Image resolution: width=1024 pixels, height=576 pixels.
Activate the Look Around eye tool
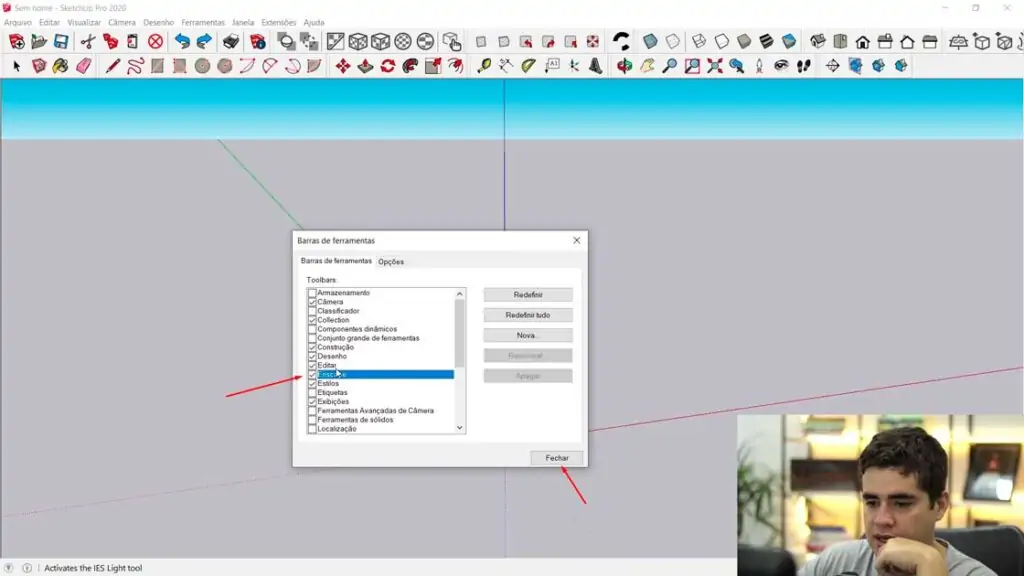tap(780, 63)
